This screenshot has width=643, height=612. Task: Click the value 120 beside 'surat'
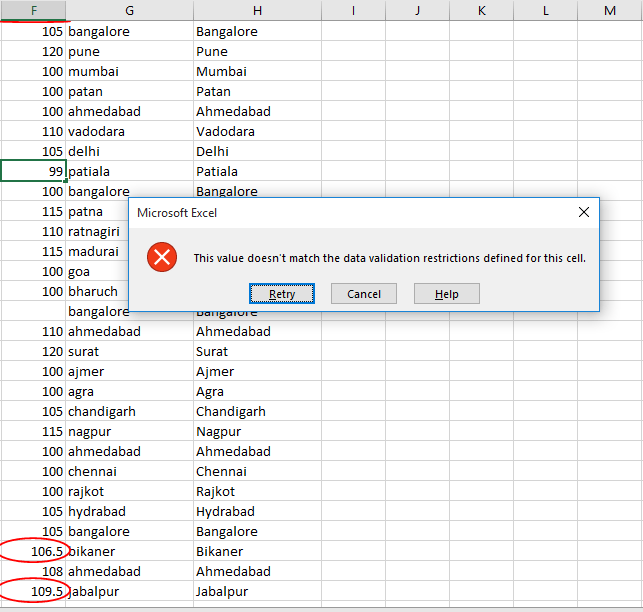tap(33, 351)
